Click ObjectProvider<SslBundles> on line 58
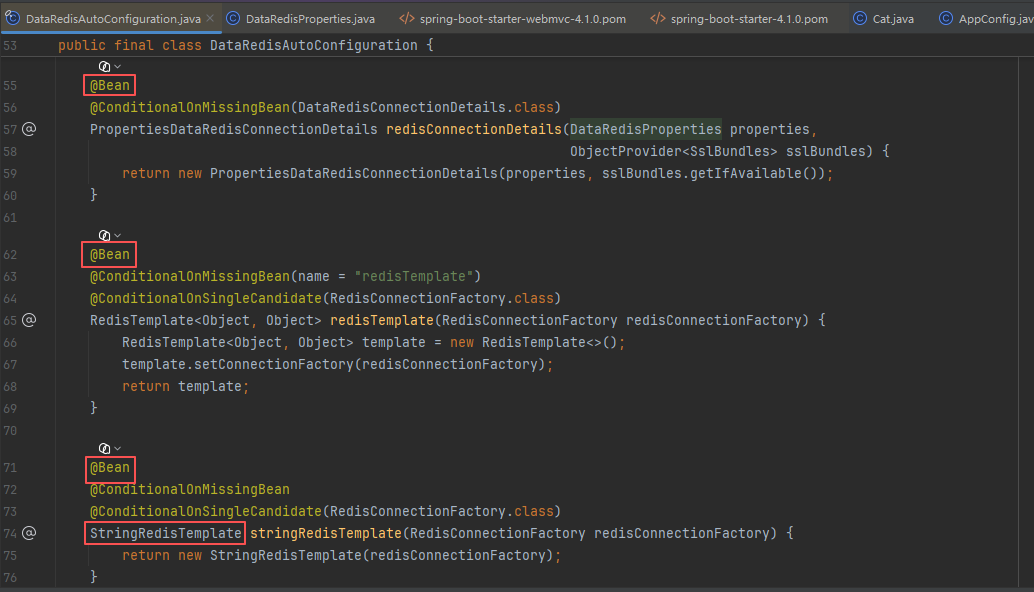The width and height of the screenshot is (1034, 592). point(673,152)
